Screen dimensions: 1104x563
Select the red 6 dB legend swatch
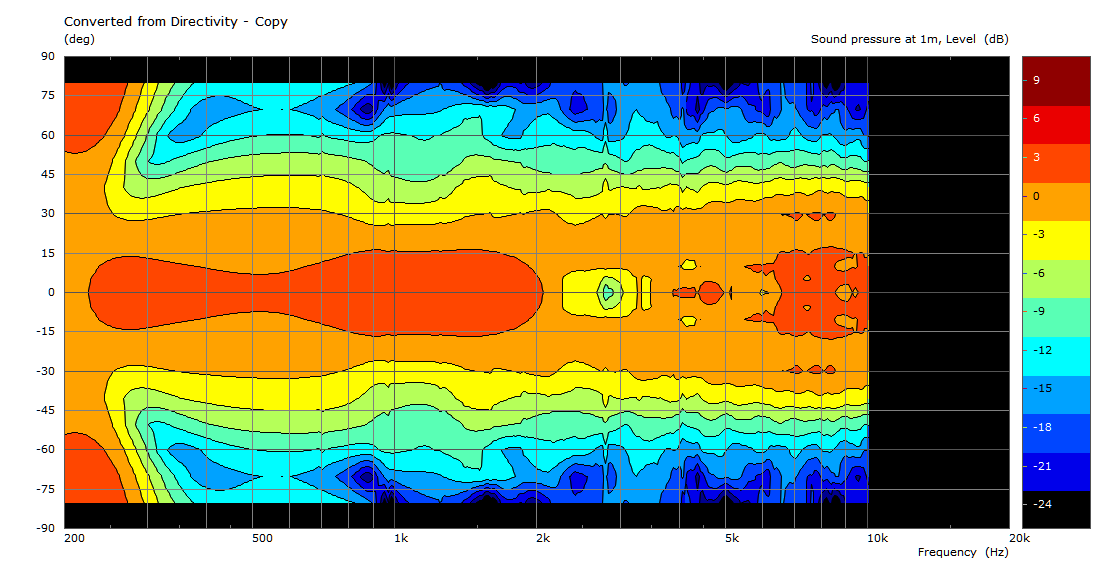(x=1056, y=125)
